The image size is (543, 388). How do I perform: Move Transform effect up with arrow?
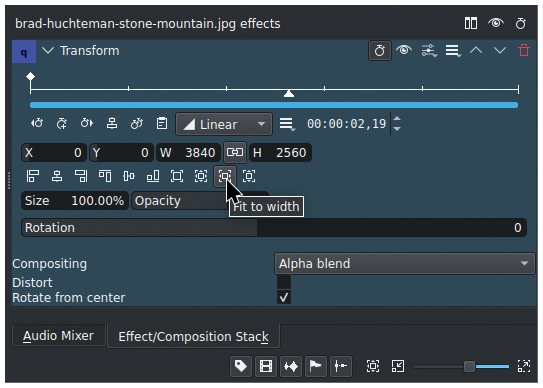click(x=476, y=51)
